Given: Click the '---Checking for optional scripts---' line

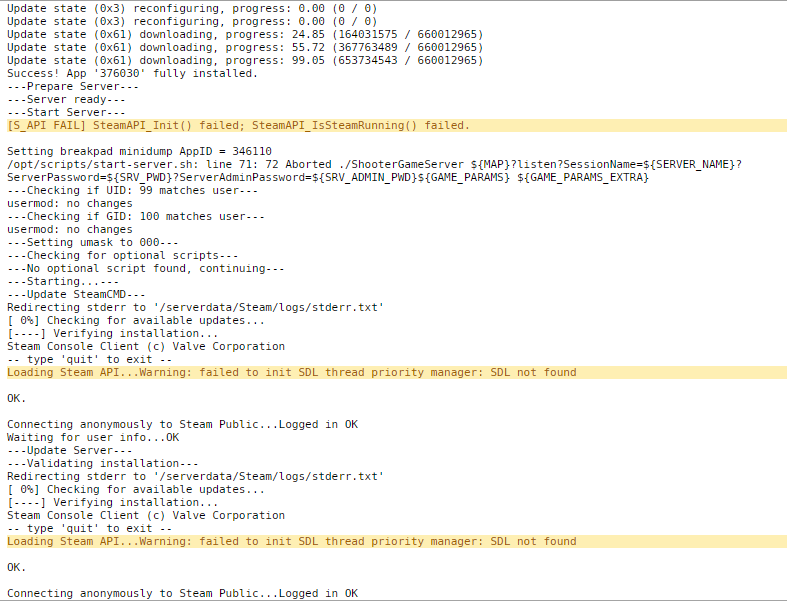Looking at the screenshot, I should (x=122, y=256).
